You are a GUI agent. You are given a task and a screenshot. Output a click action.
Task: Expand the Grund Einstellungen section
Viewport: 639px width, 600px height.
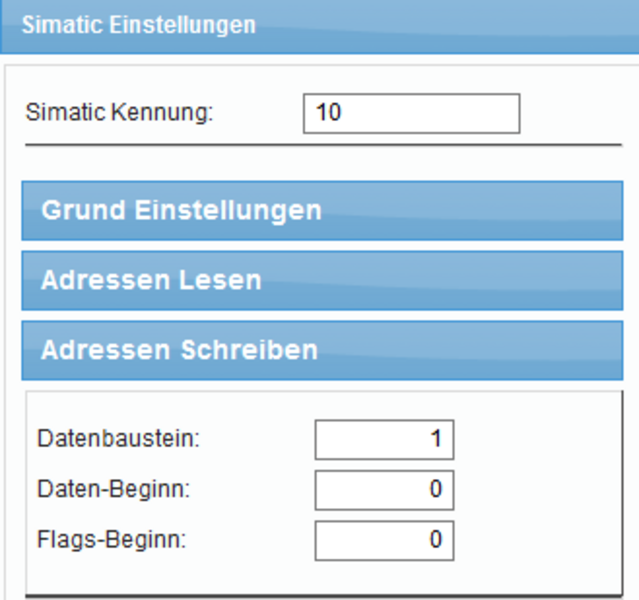coord(321,211)
